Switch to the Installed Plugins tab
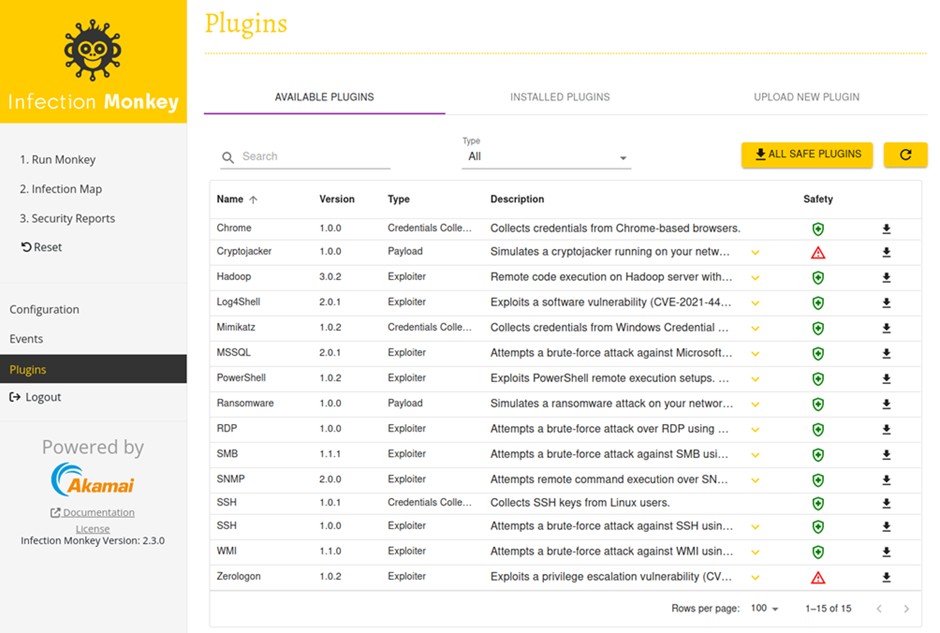 (560, 97)
